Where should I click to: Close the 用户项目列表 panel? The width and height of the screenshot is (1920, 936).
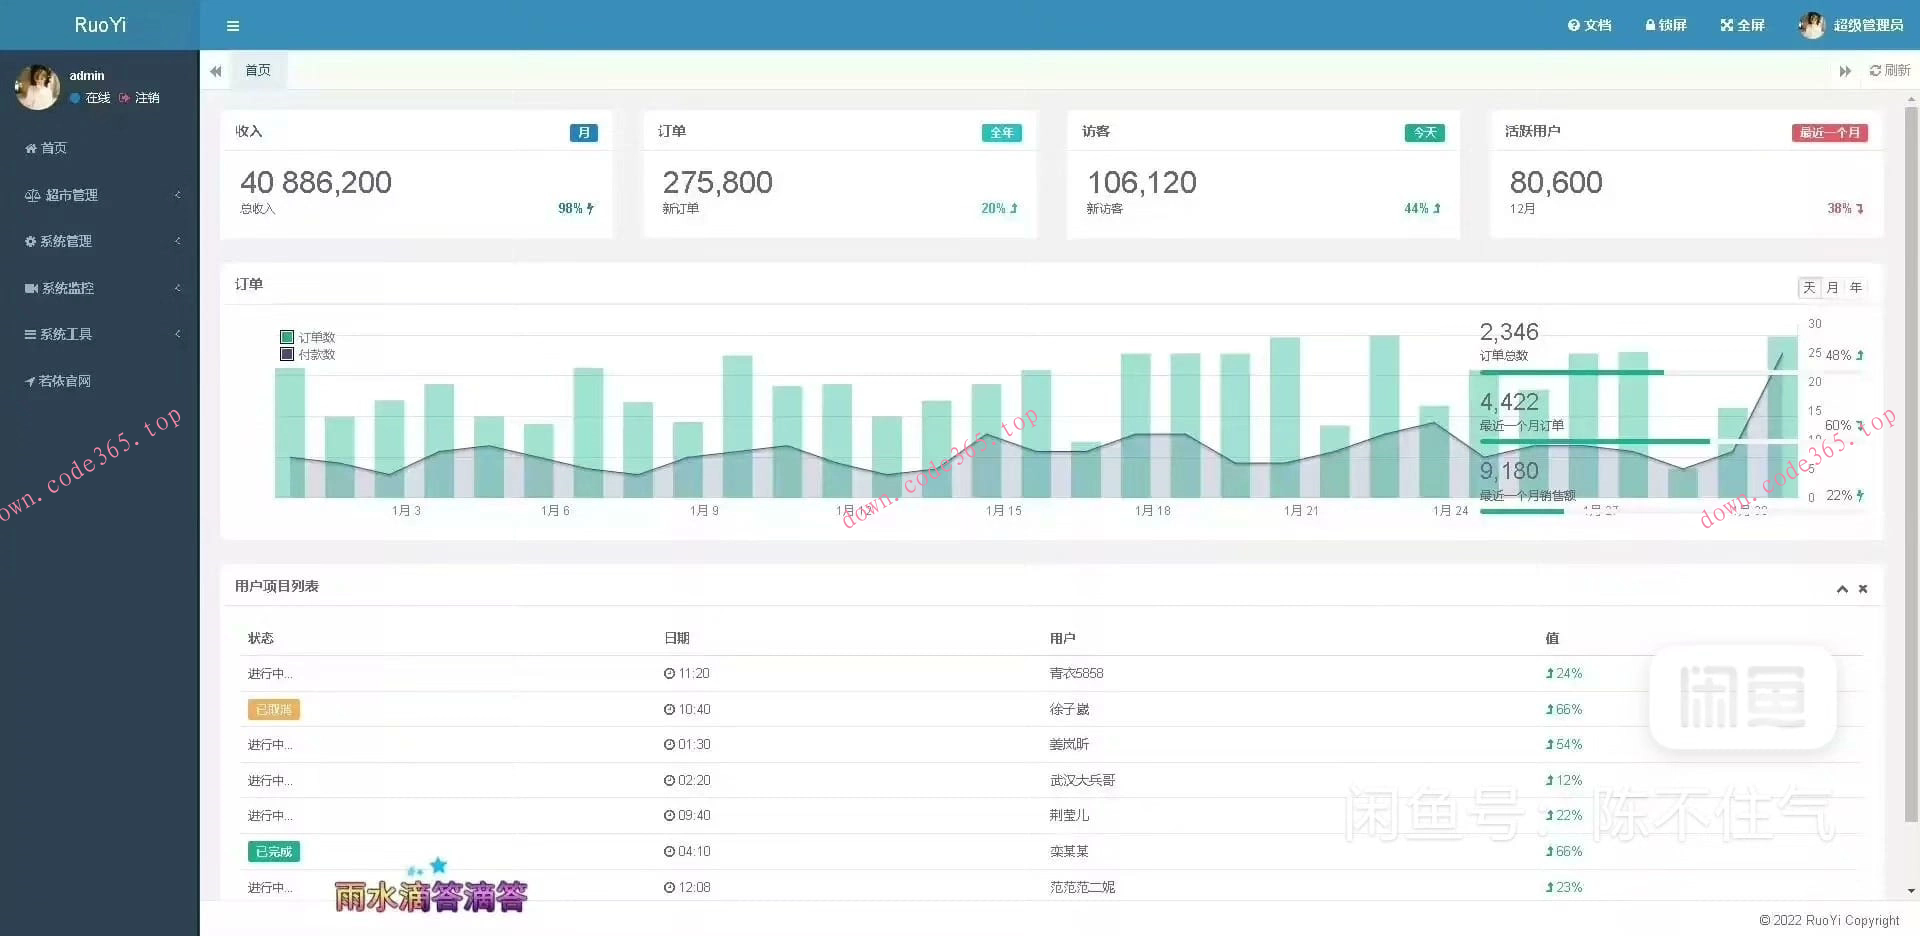(x=1863, y=589)
